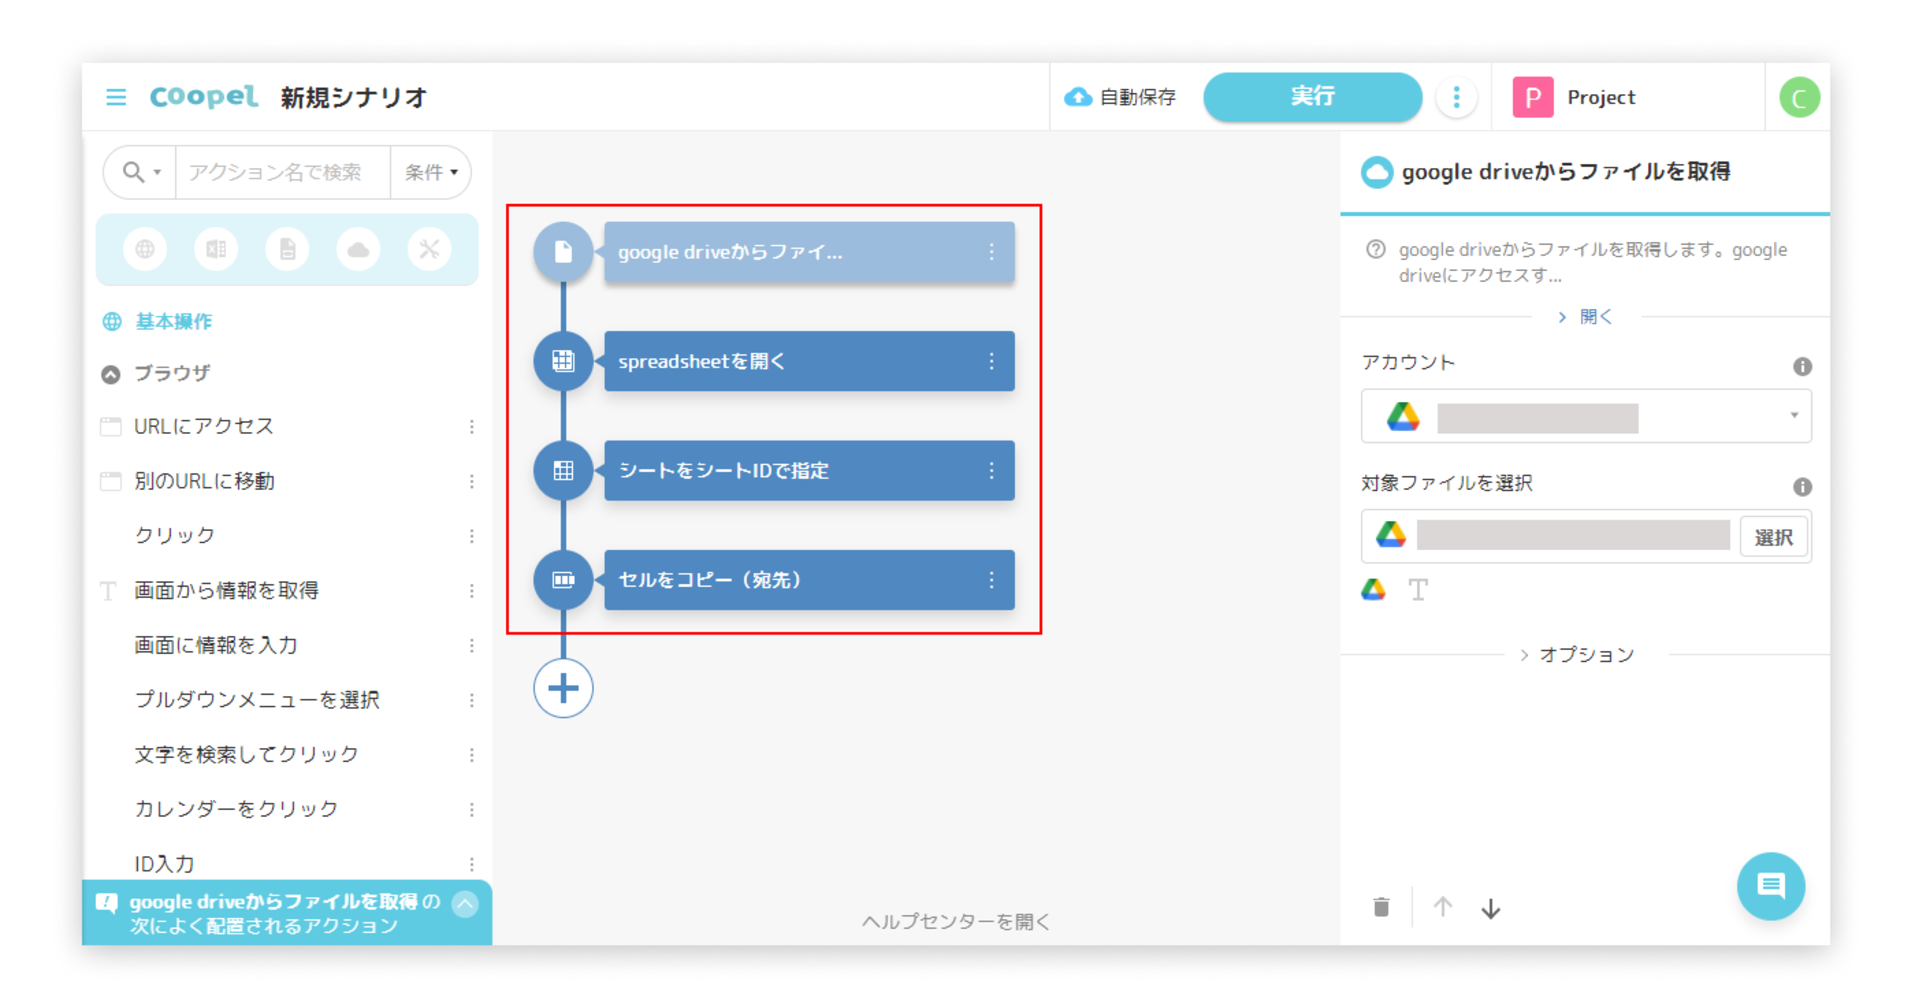
Task: Open options for ID入力
Action: (472, 864)
